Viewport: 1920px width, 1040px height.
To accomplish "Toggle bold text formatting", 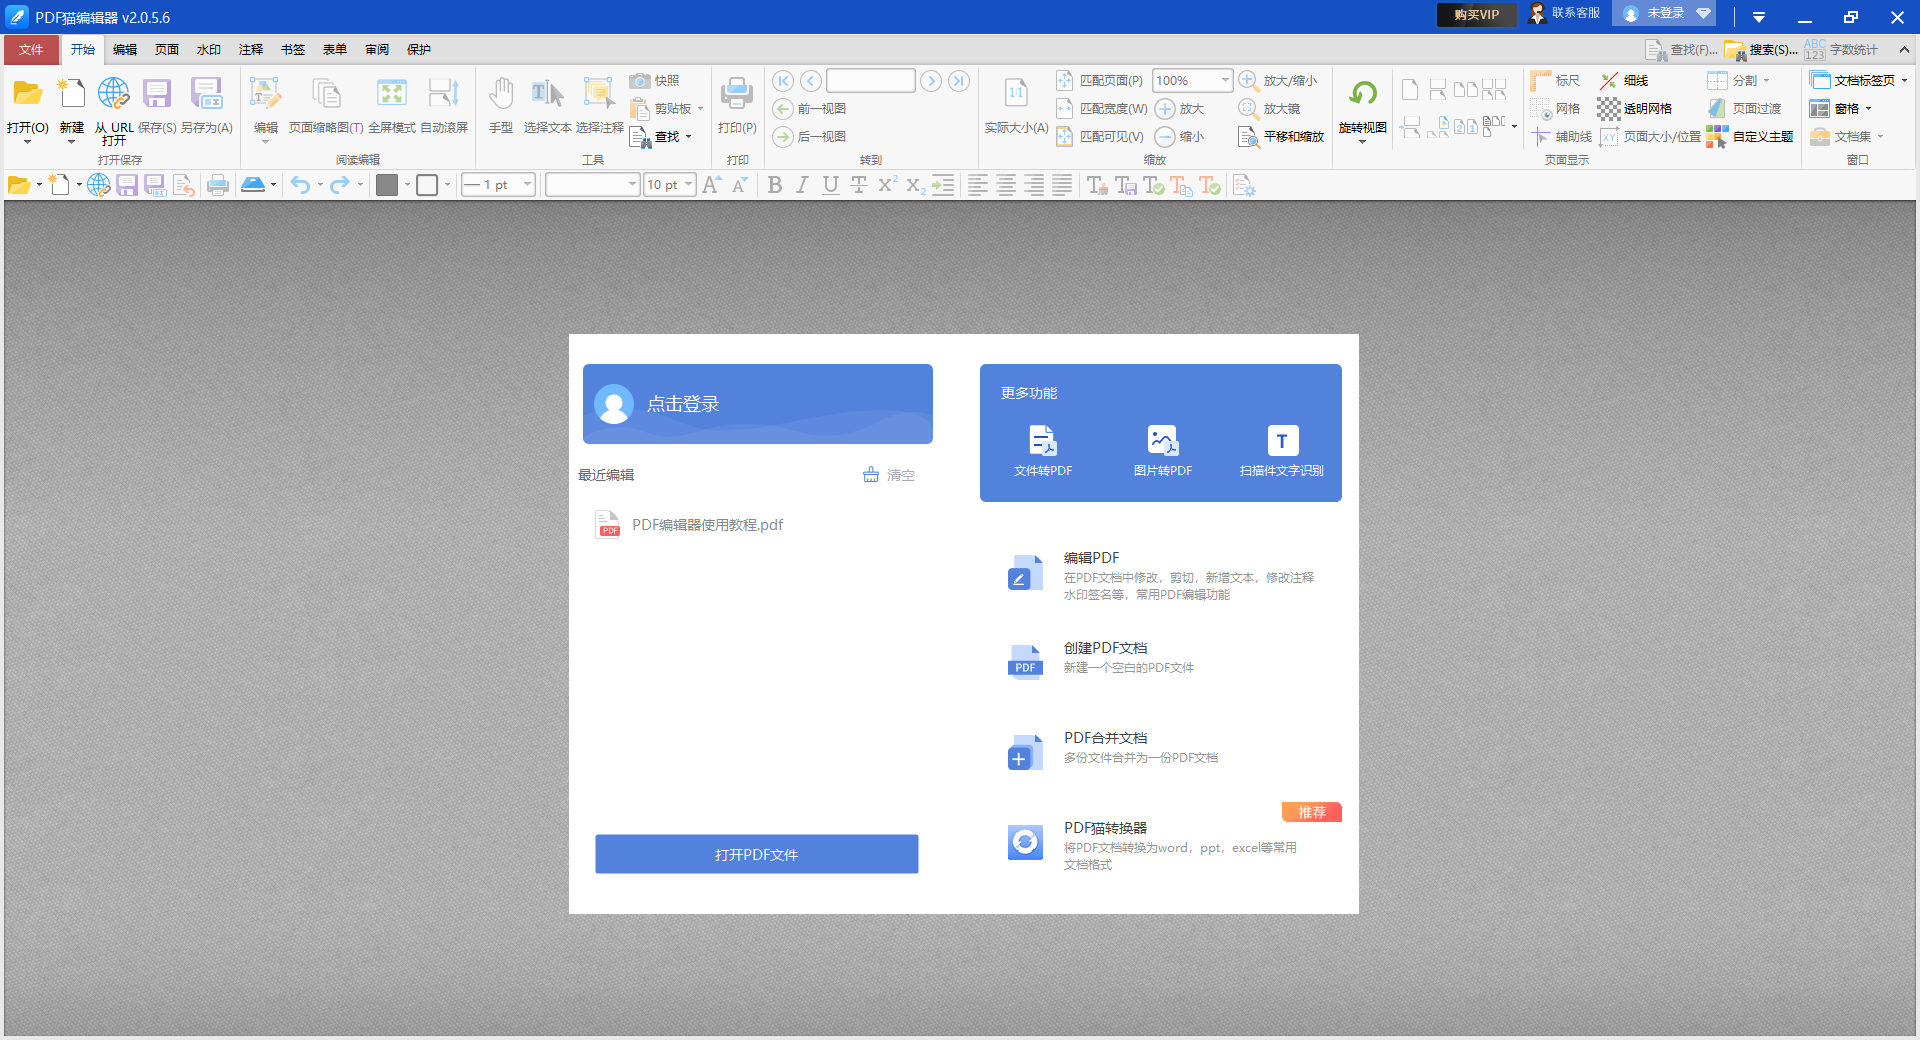I will (x=775, y=184).
